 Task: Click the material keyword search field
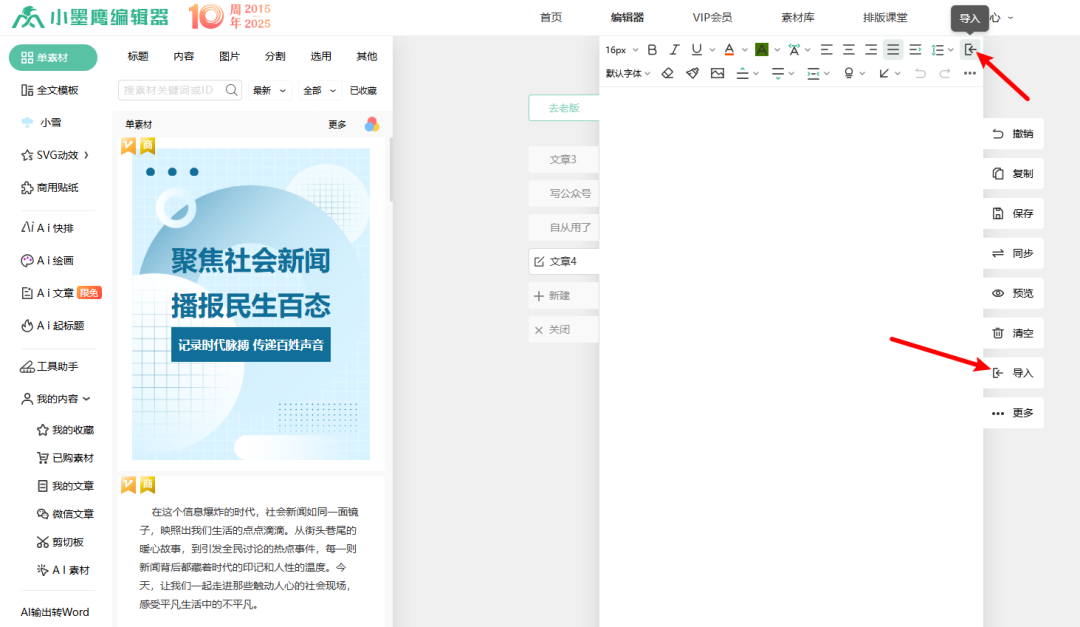170,90
